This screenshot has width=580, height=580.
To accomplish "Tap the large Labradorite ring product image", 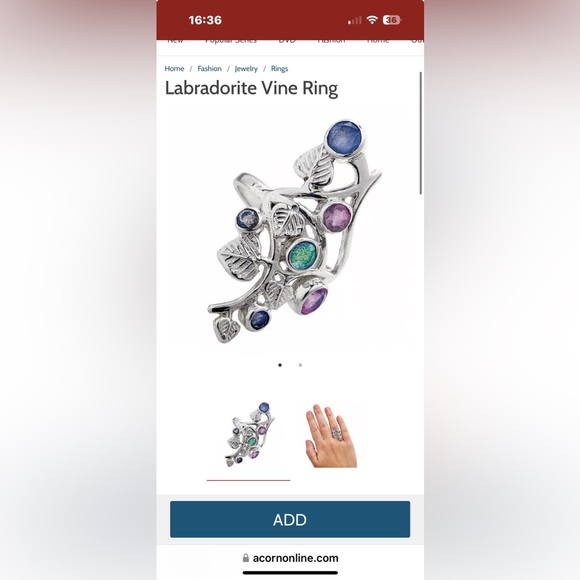I will click(x=295, y=231).
